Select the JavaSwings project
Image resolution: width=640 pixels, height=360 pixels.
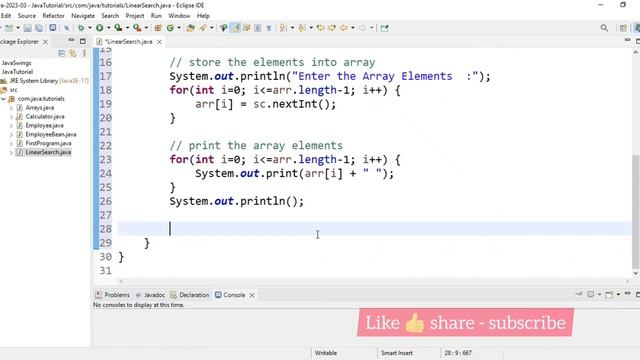click(x=16, y=63)
